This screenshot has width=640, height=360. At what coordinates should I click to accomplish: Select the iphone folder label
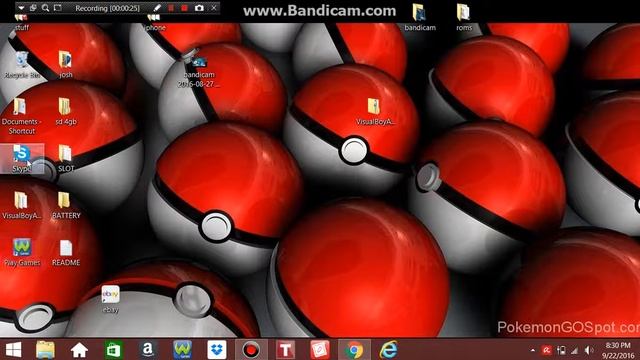(155, 27)
